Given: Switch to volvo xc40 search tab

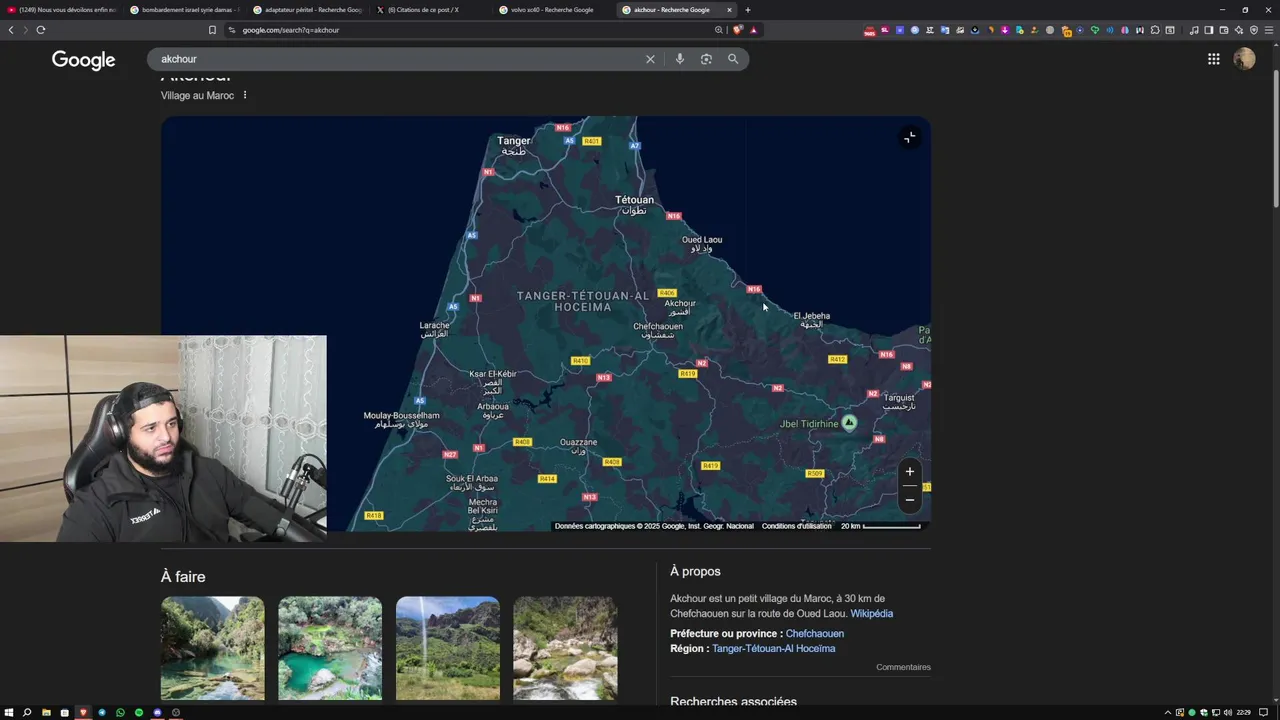Looking at the screenshot, I should (x=554, y=10).
